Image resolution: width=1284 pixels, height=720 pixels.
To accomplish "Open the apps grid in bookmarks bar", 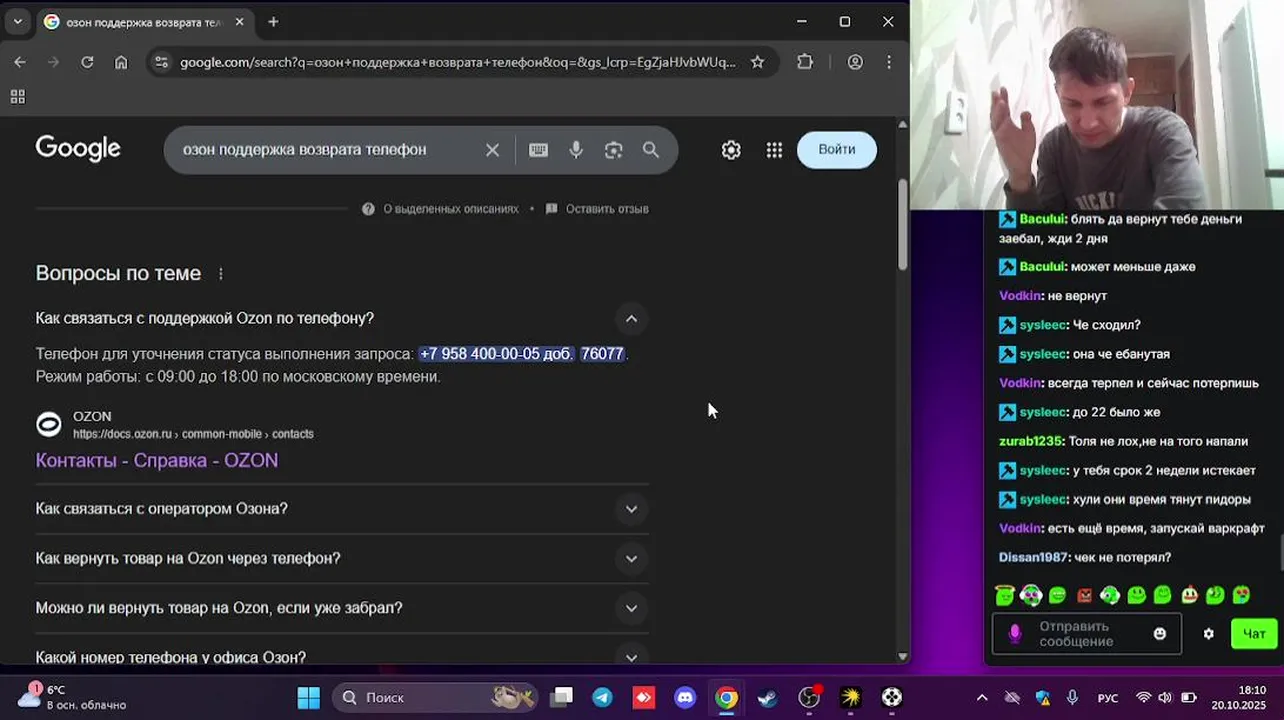I will (17, 97).
